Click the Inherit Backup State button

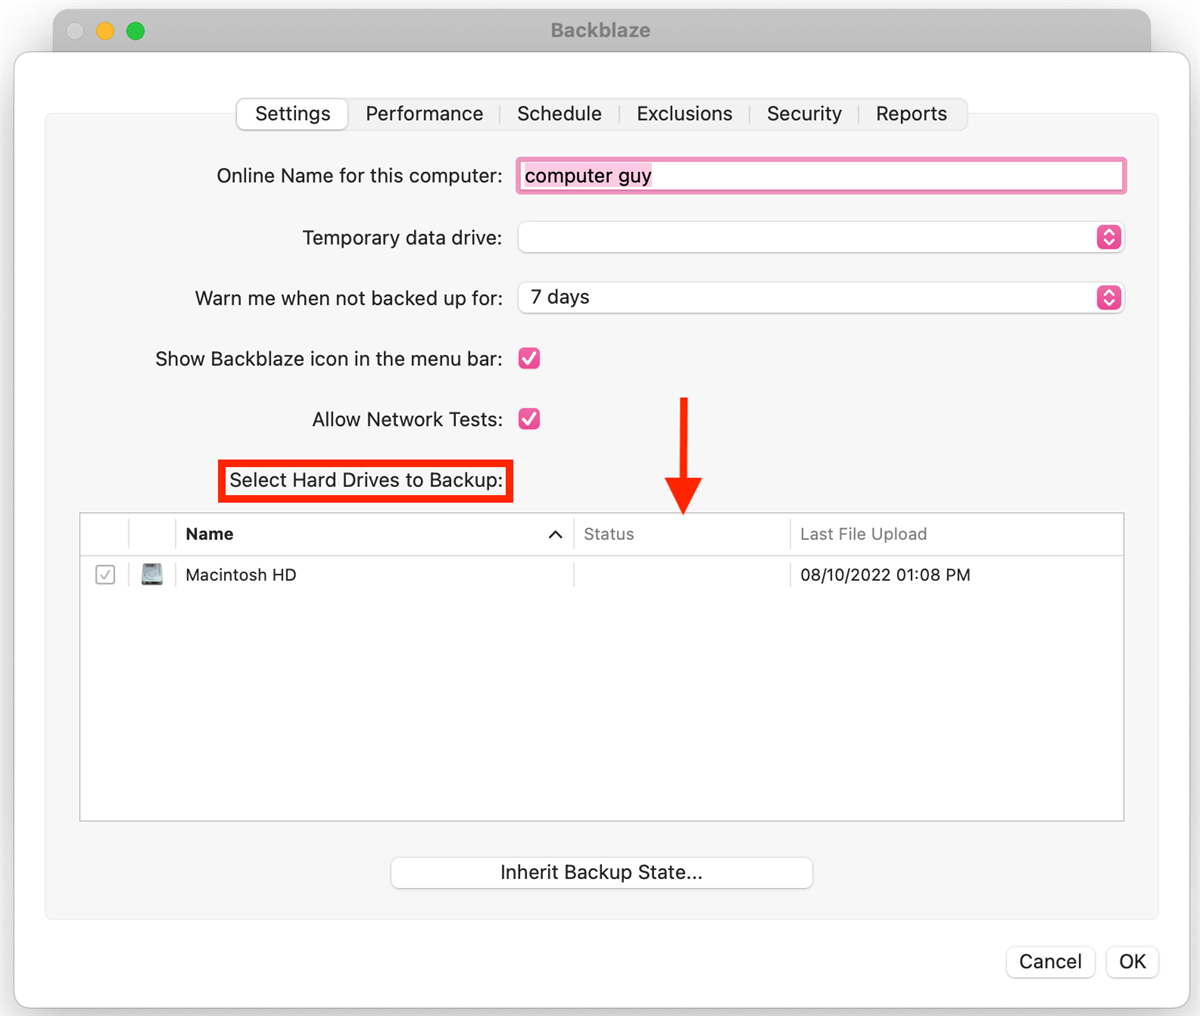coord(601,872)
